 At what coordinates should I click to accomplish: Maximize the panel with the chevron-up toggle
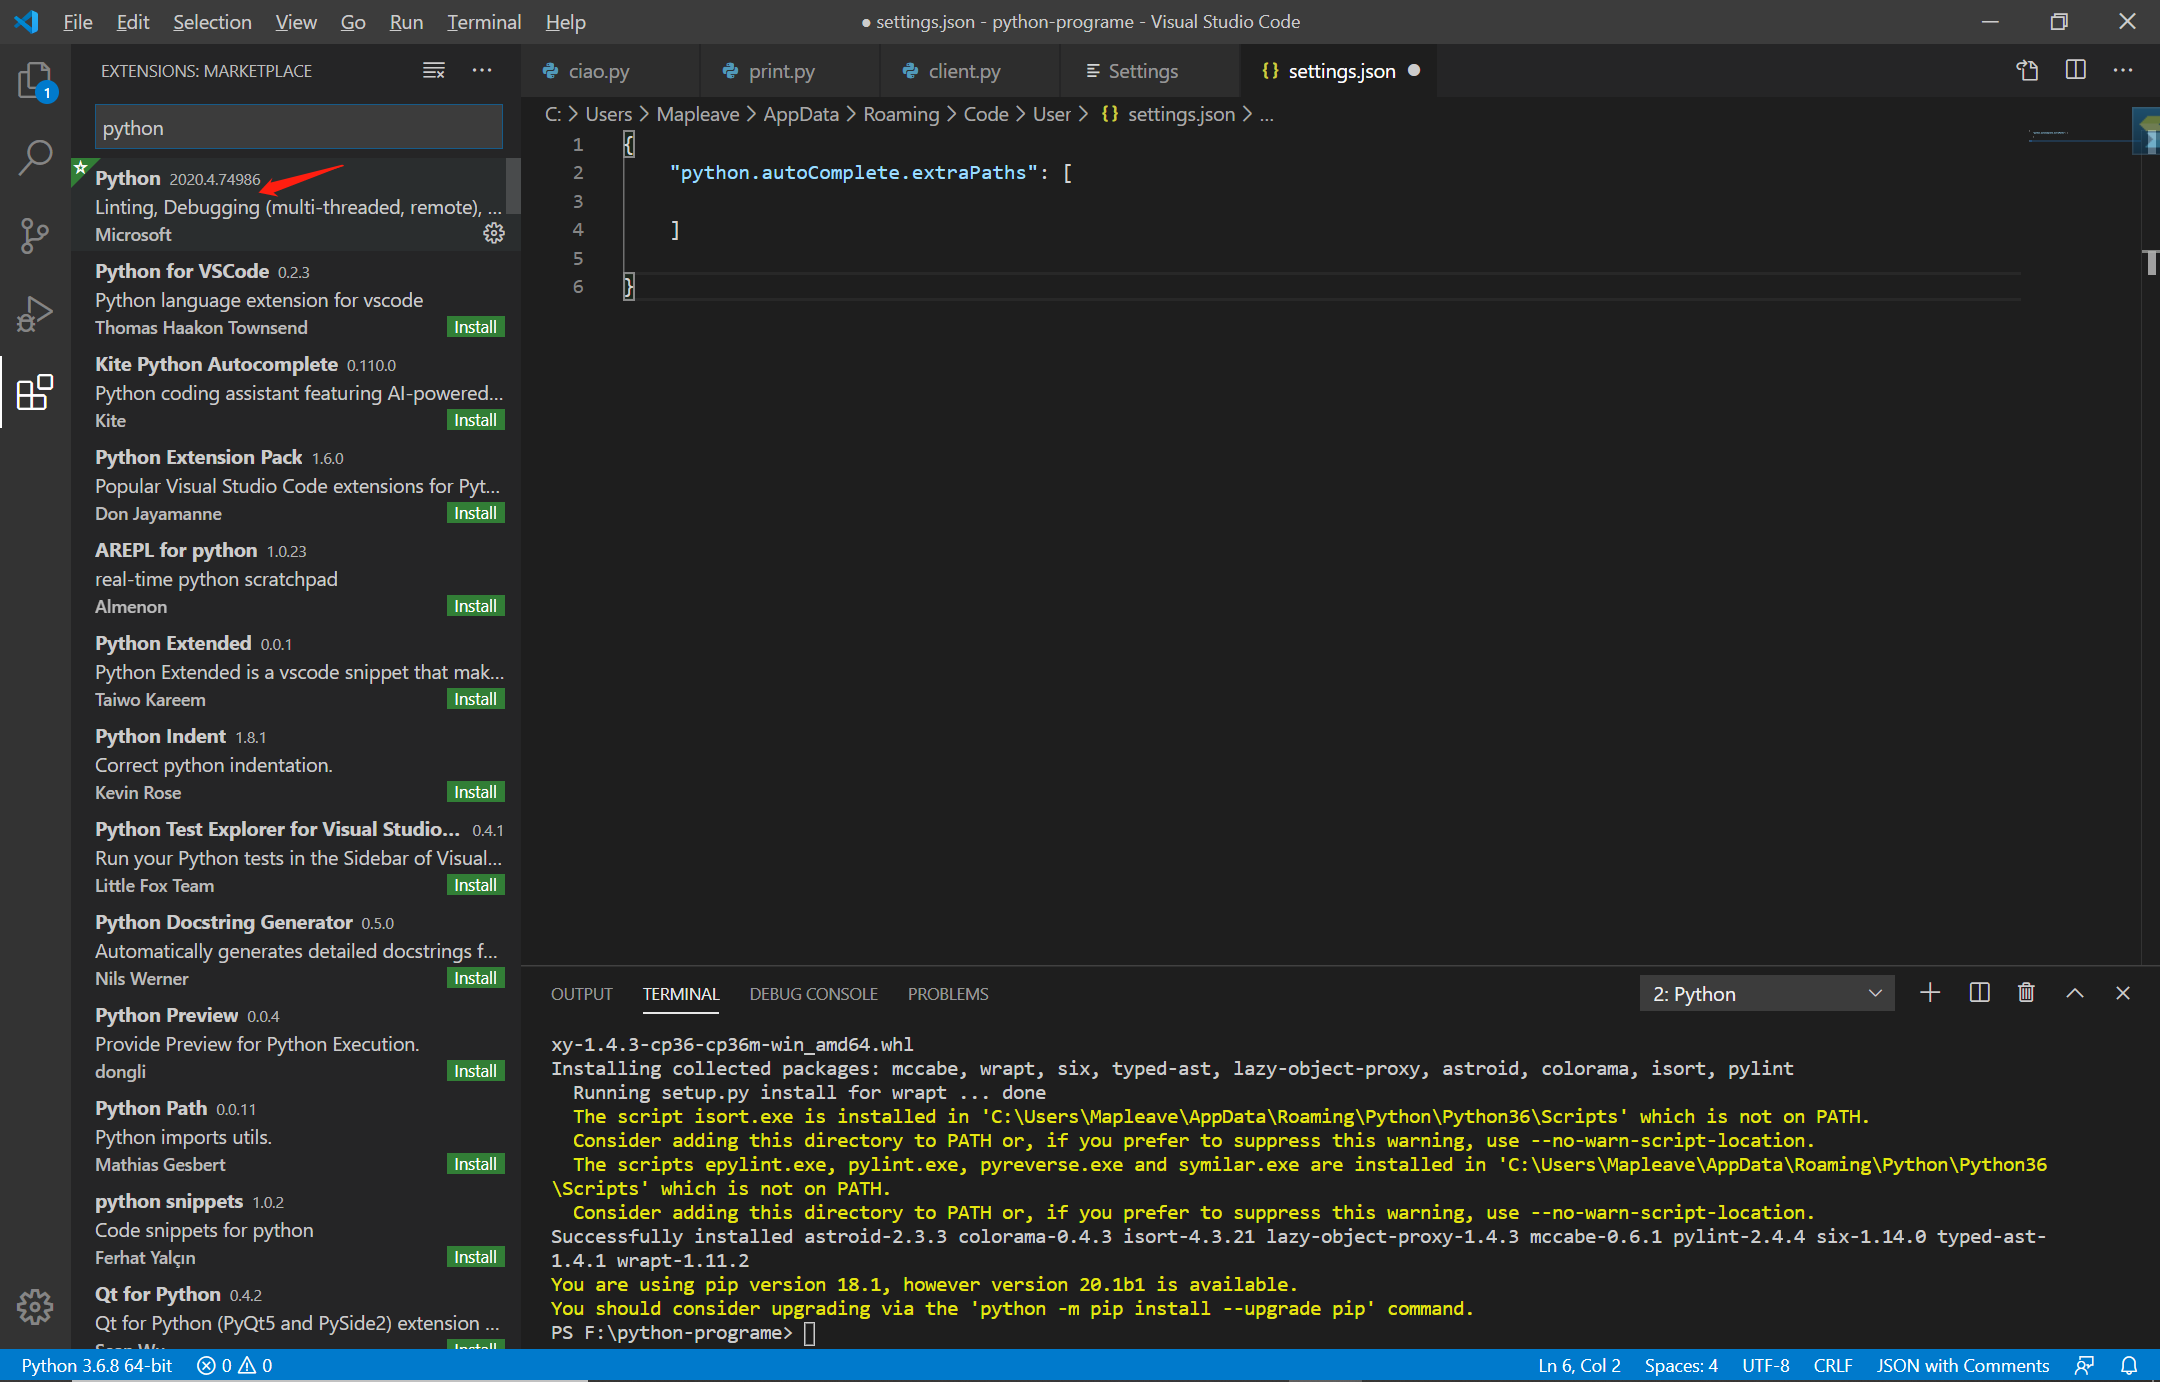(2075, 992)
